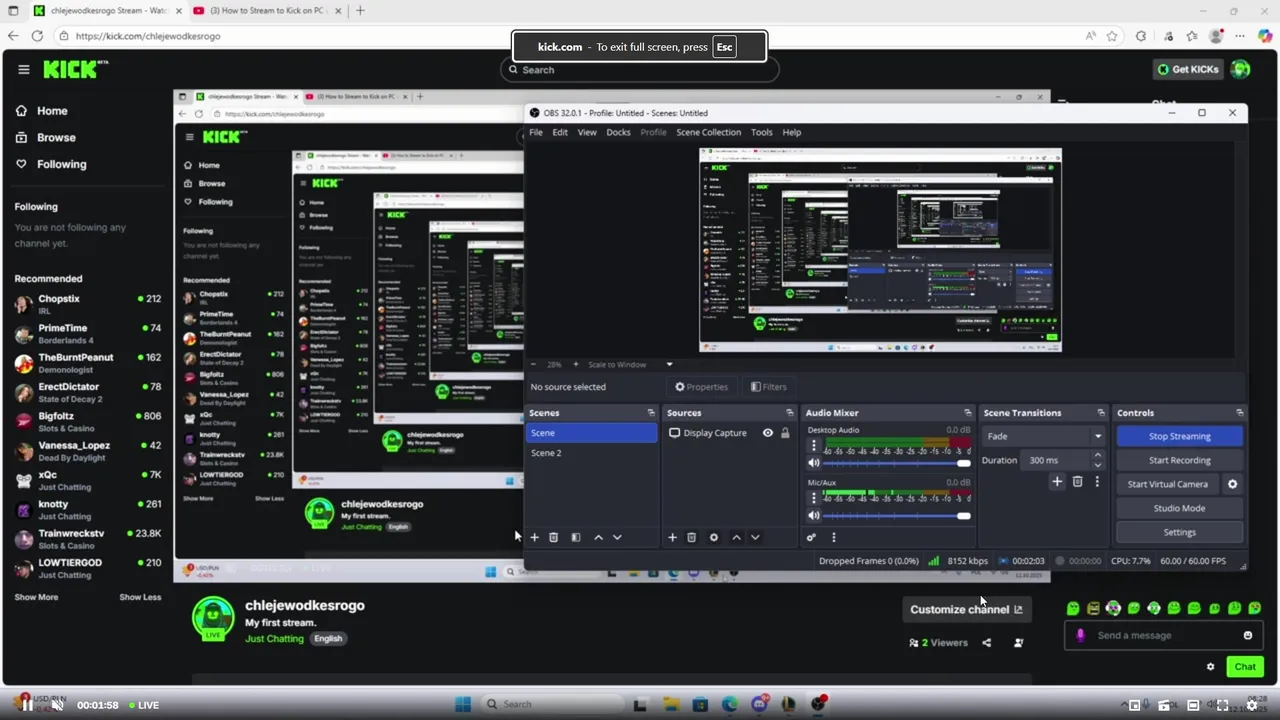Screen dimensions: 1280x720
Task: Click Start Recording button
Action: tap(1180, 460)
